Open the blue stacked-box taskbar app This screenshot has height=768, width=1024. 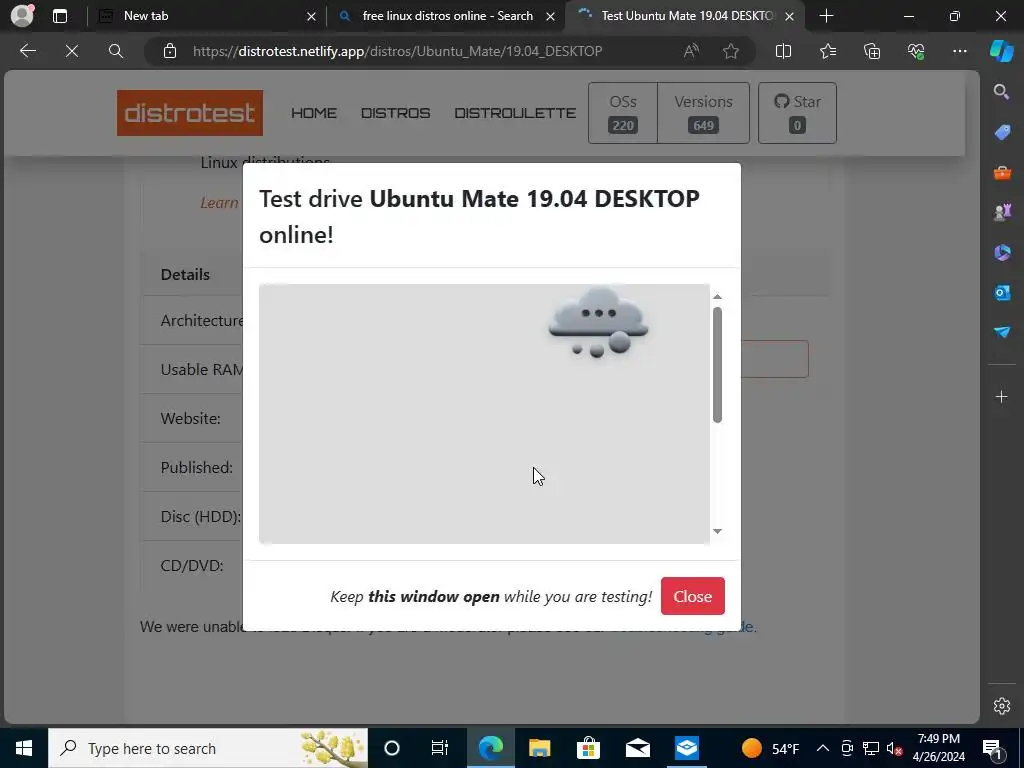pyautogui.click(x=686, y=748)
